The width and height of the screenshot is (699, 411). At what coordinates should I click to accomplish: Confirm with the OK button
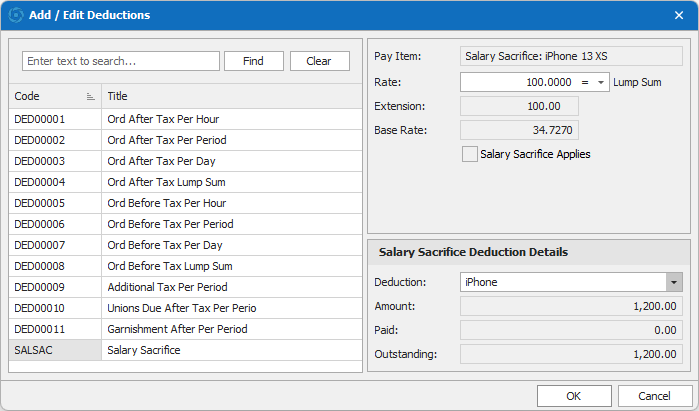pos(573,395)
